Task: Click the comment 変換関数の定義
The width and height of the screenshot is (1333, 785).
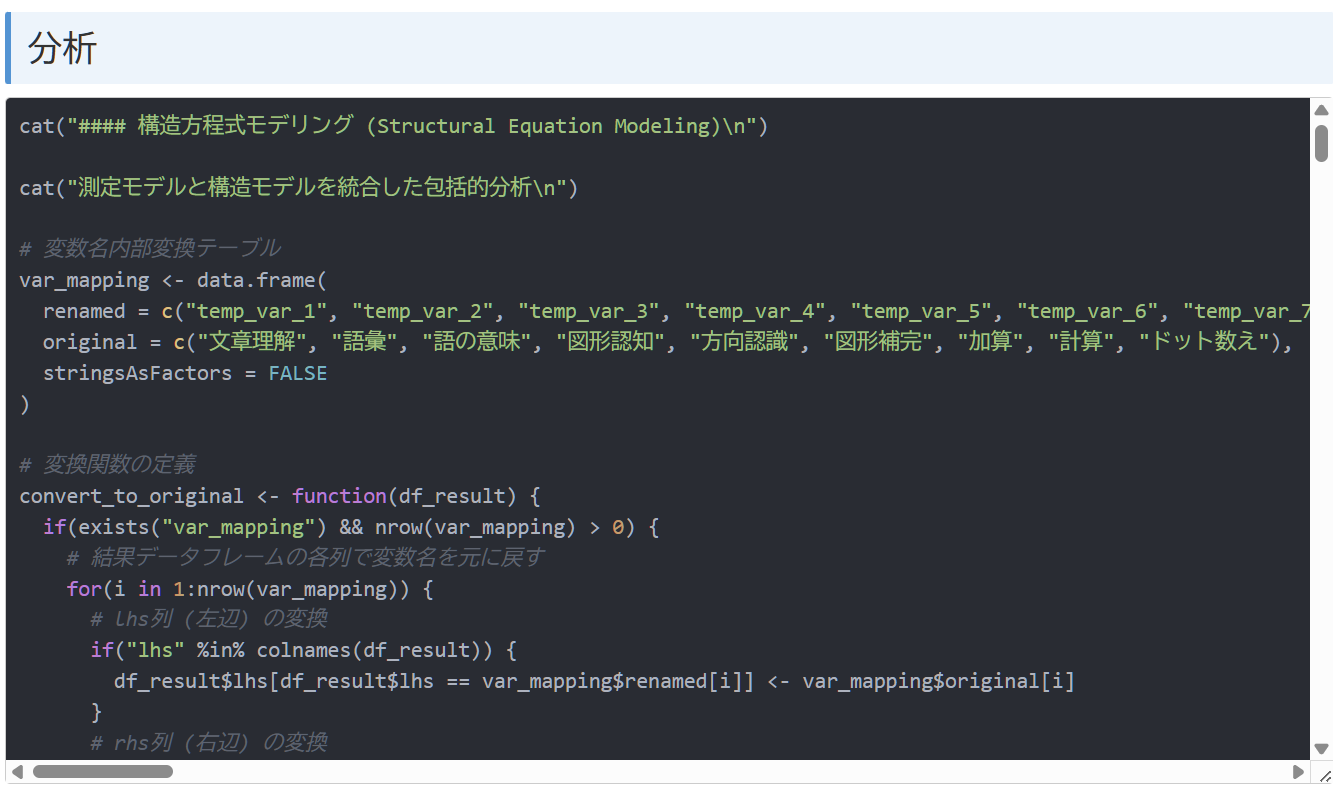Action: tap(119, 465)
